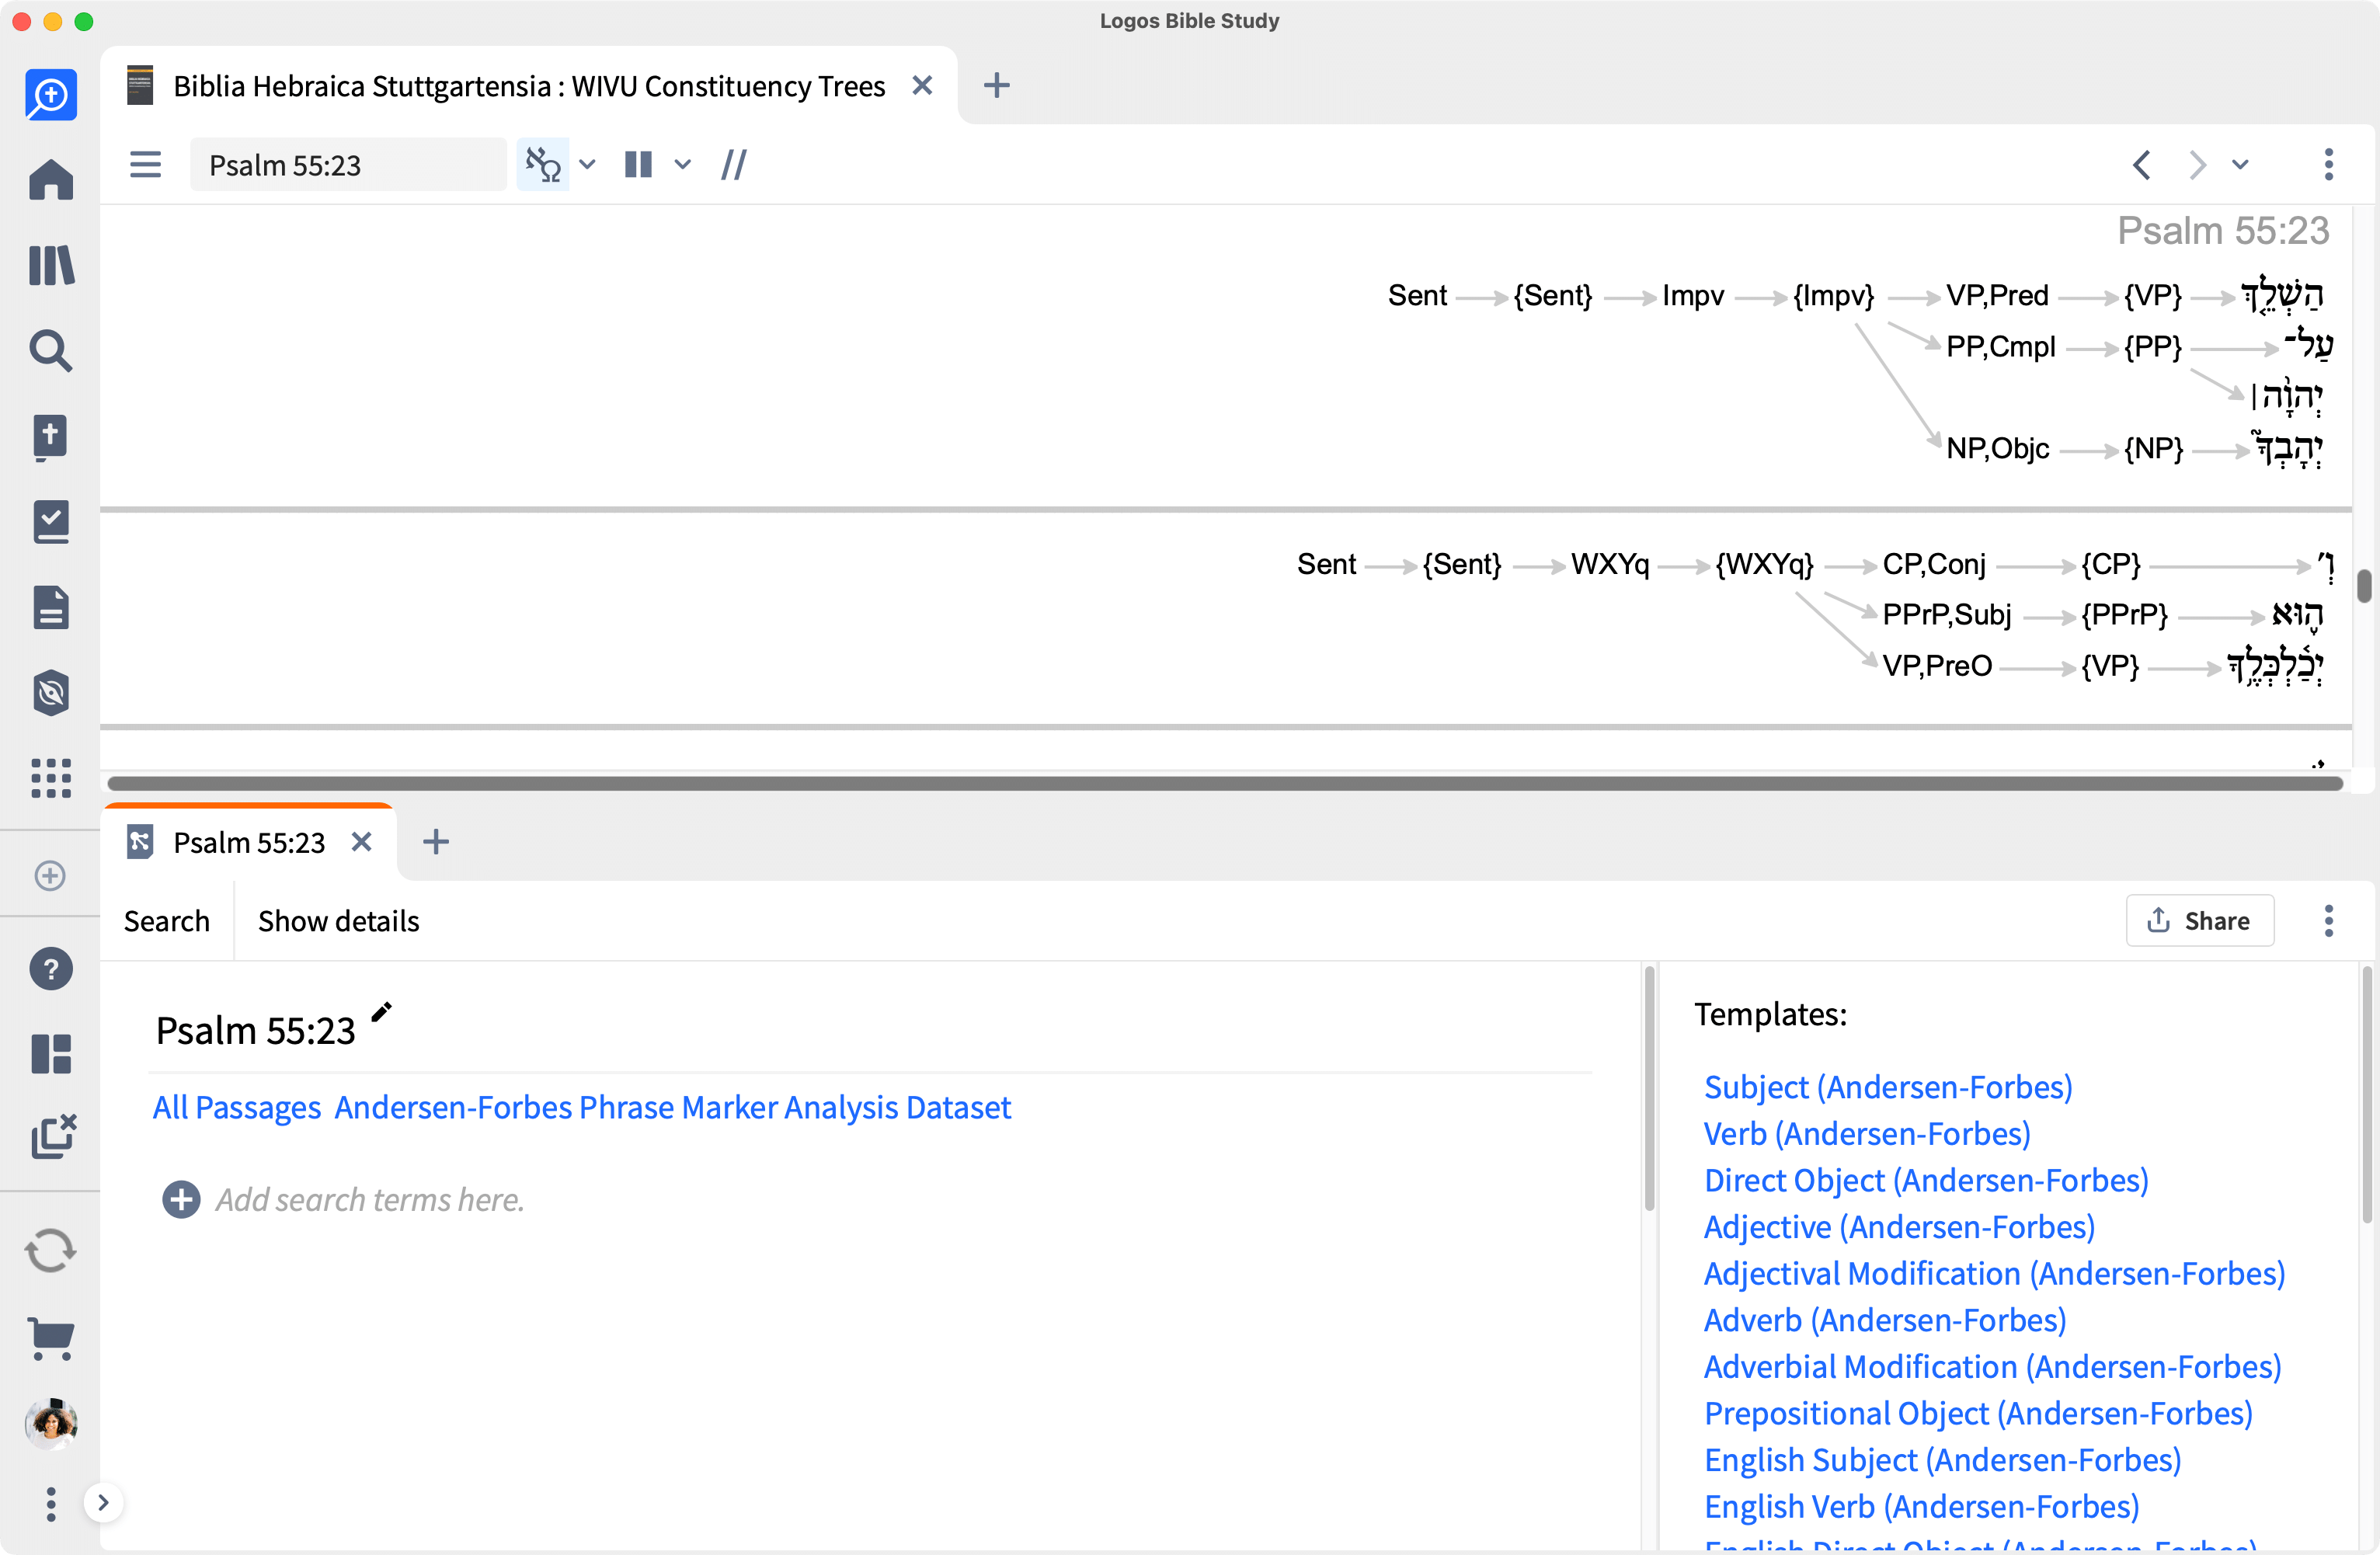Edit the Psalm 55:23 title with pencil
This screenshot has width=2380, height=1555.
(381, 1012)
